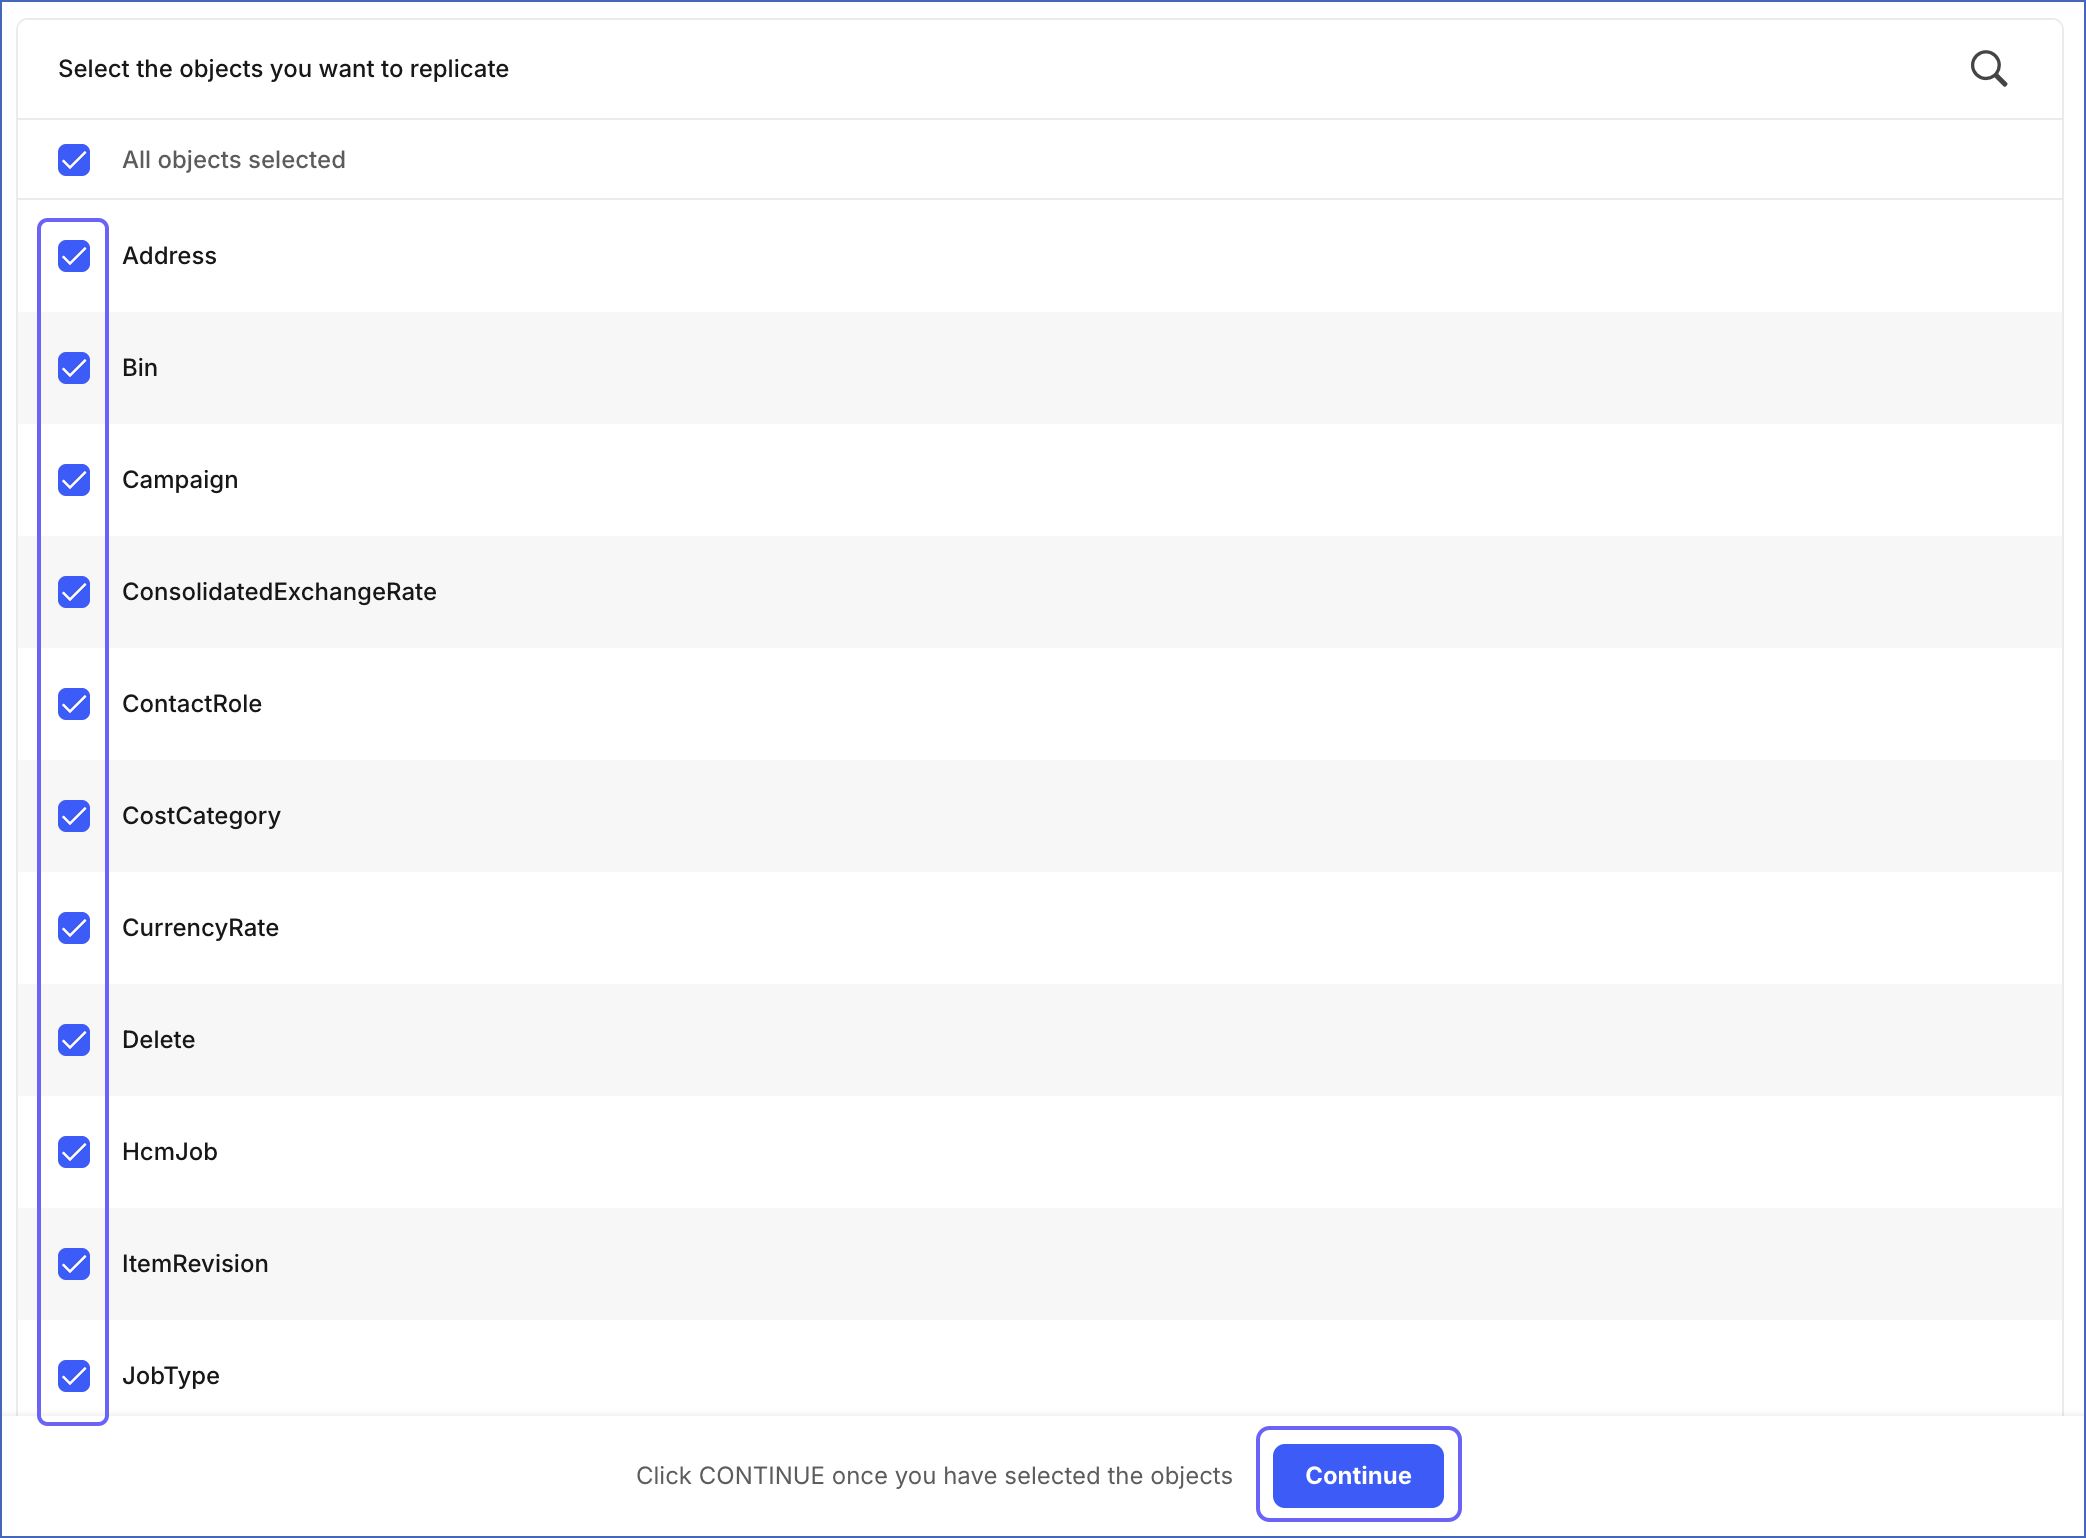
Task: Select the CurrencyRate row label
Action: [201, 928]
